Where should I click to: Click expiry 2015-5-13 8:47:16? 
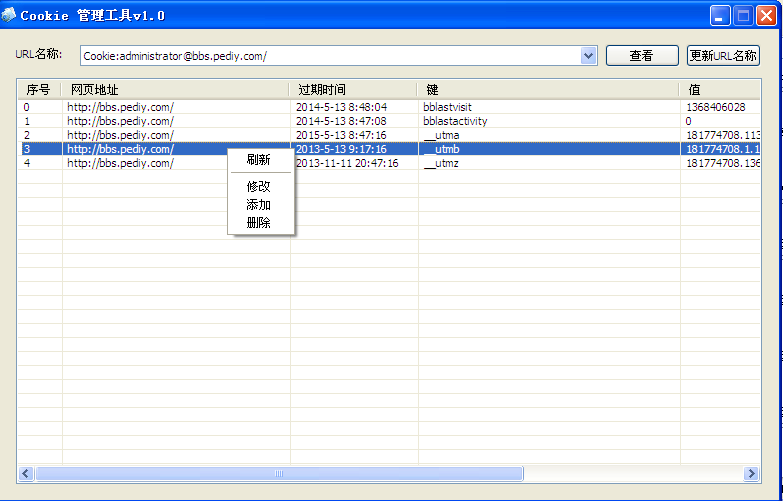click(341, 135)
